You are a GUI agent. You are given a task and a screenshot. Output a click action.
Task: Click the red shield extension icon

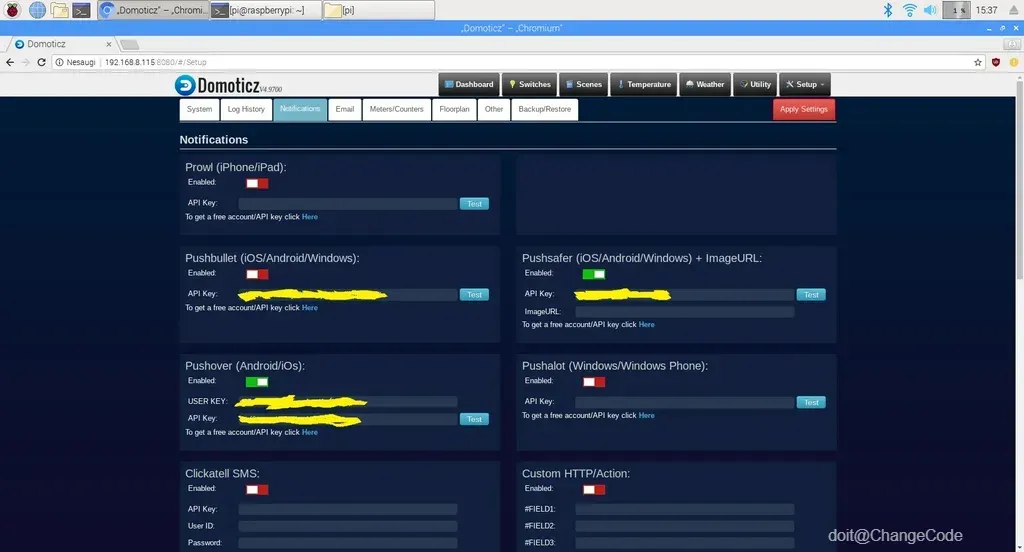click(996, 62)
